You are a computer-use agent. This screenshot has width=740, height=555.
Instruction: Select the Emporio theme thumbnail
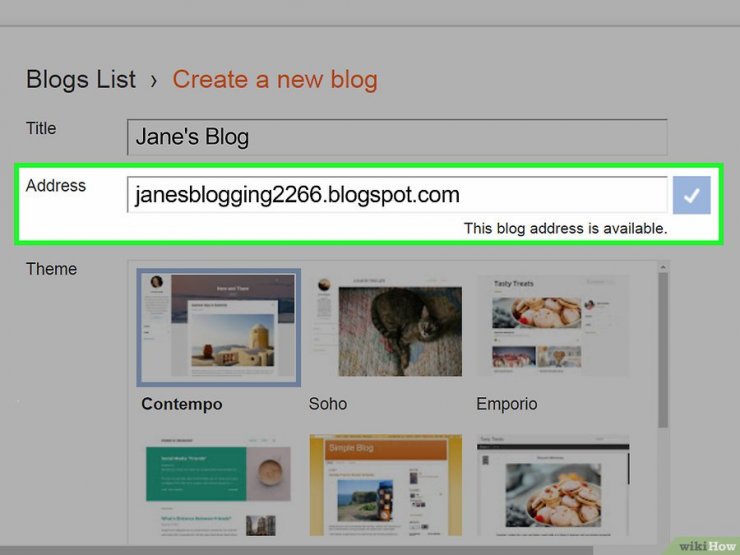(x=553, y=326)
